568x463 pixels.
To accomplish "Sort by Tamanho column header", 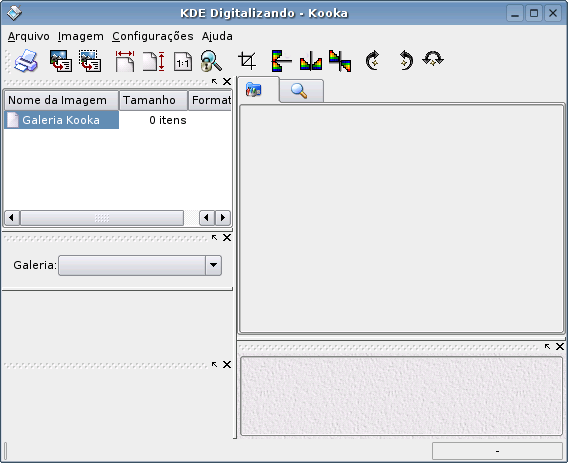I will click(x=153, y=100).
